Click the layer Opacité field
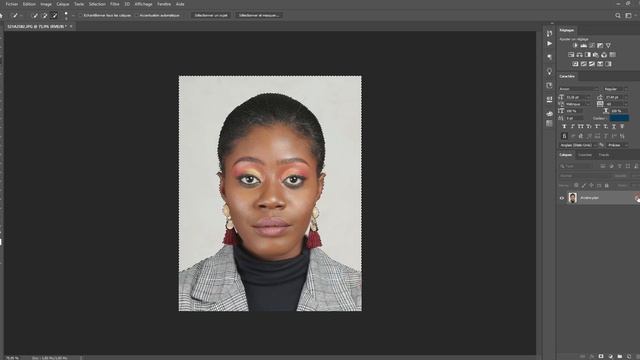This screenshot has width=640, height=360. (636, 176)
